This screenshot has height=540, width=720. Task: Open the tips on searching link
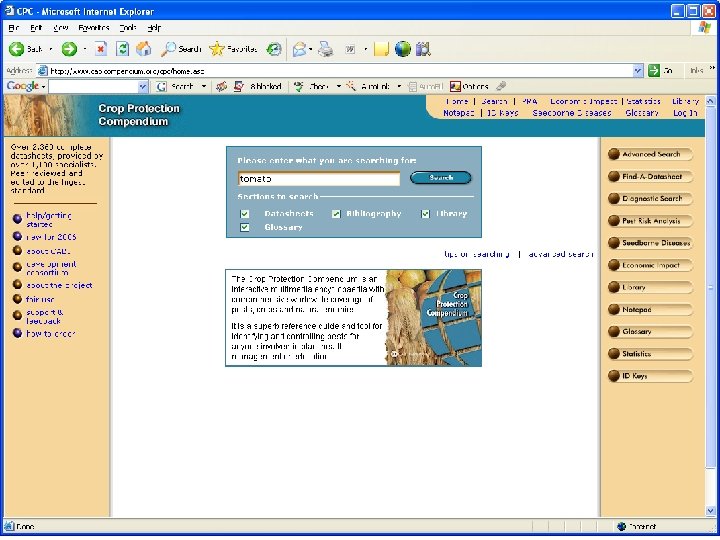[477, 254]
